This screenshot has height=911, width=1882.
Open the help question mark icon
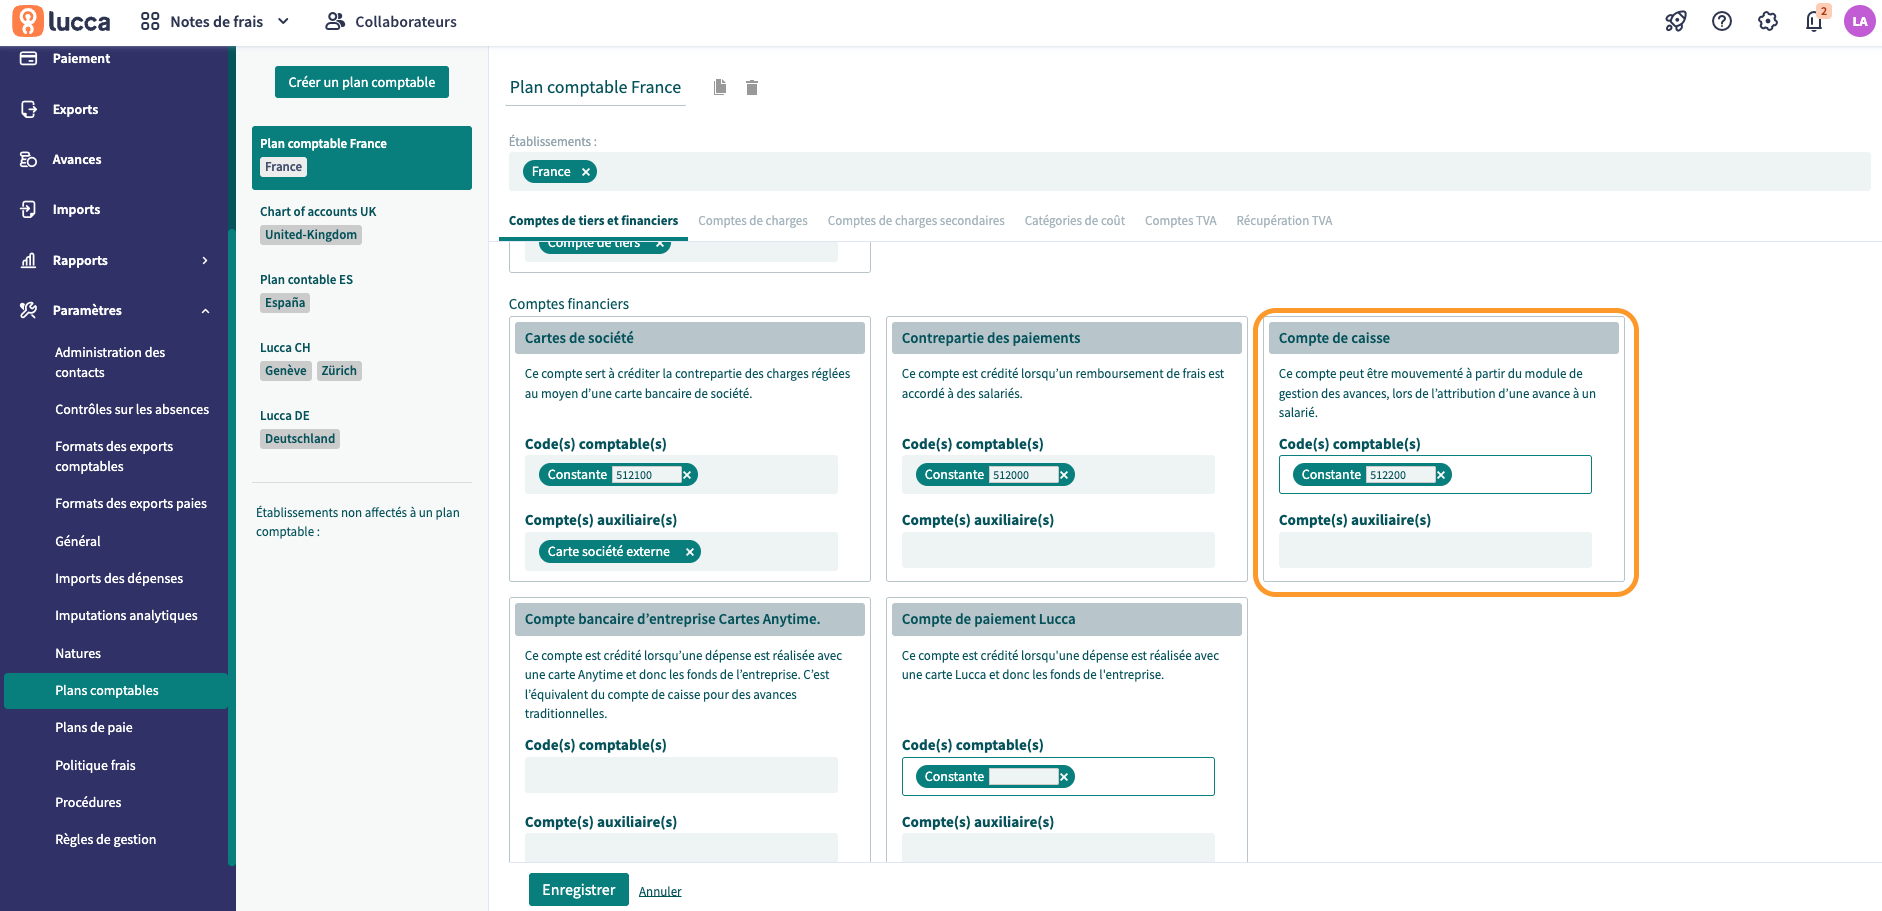point(1722,21)
